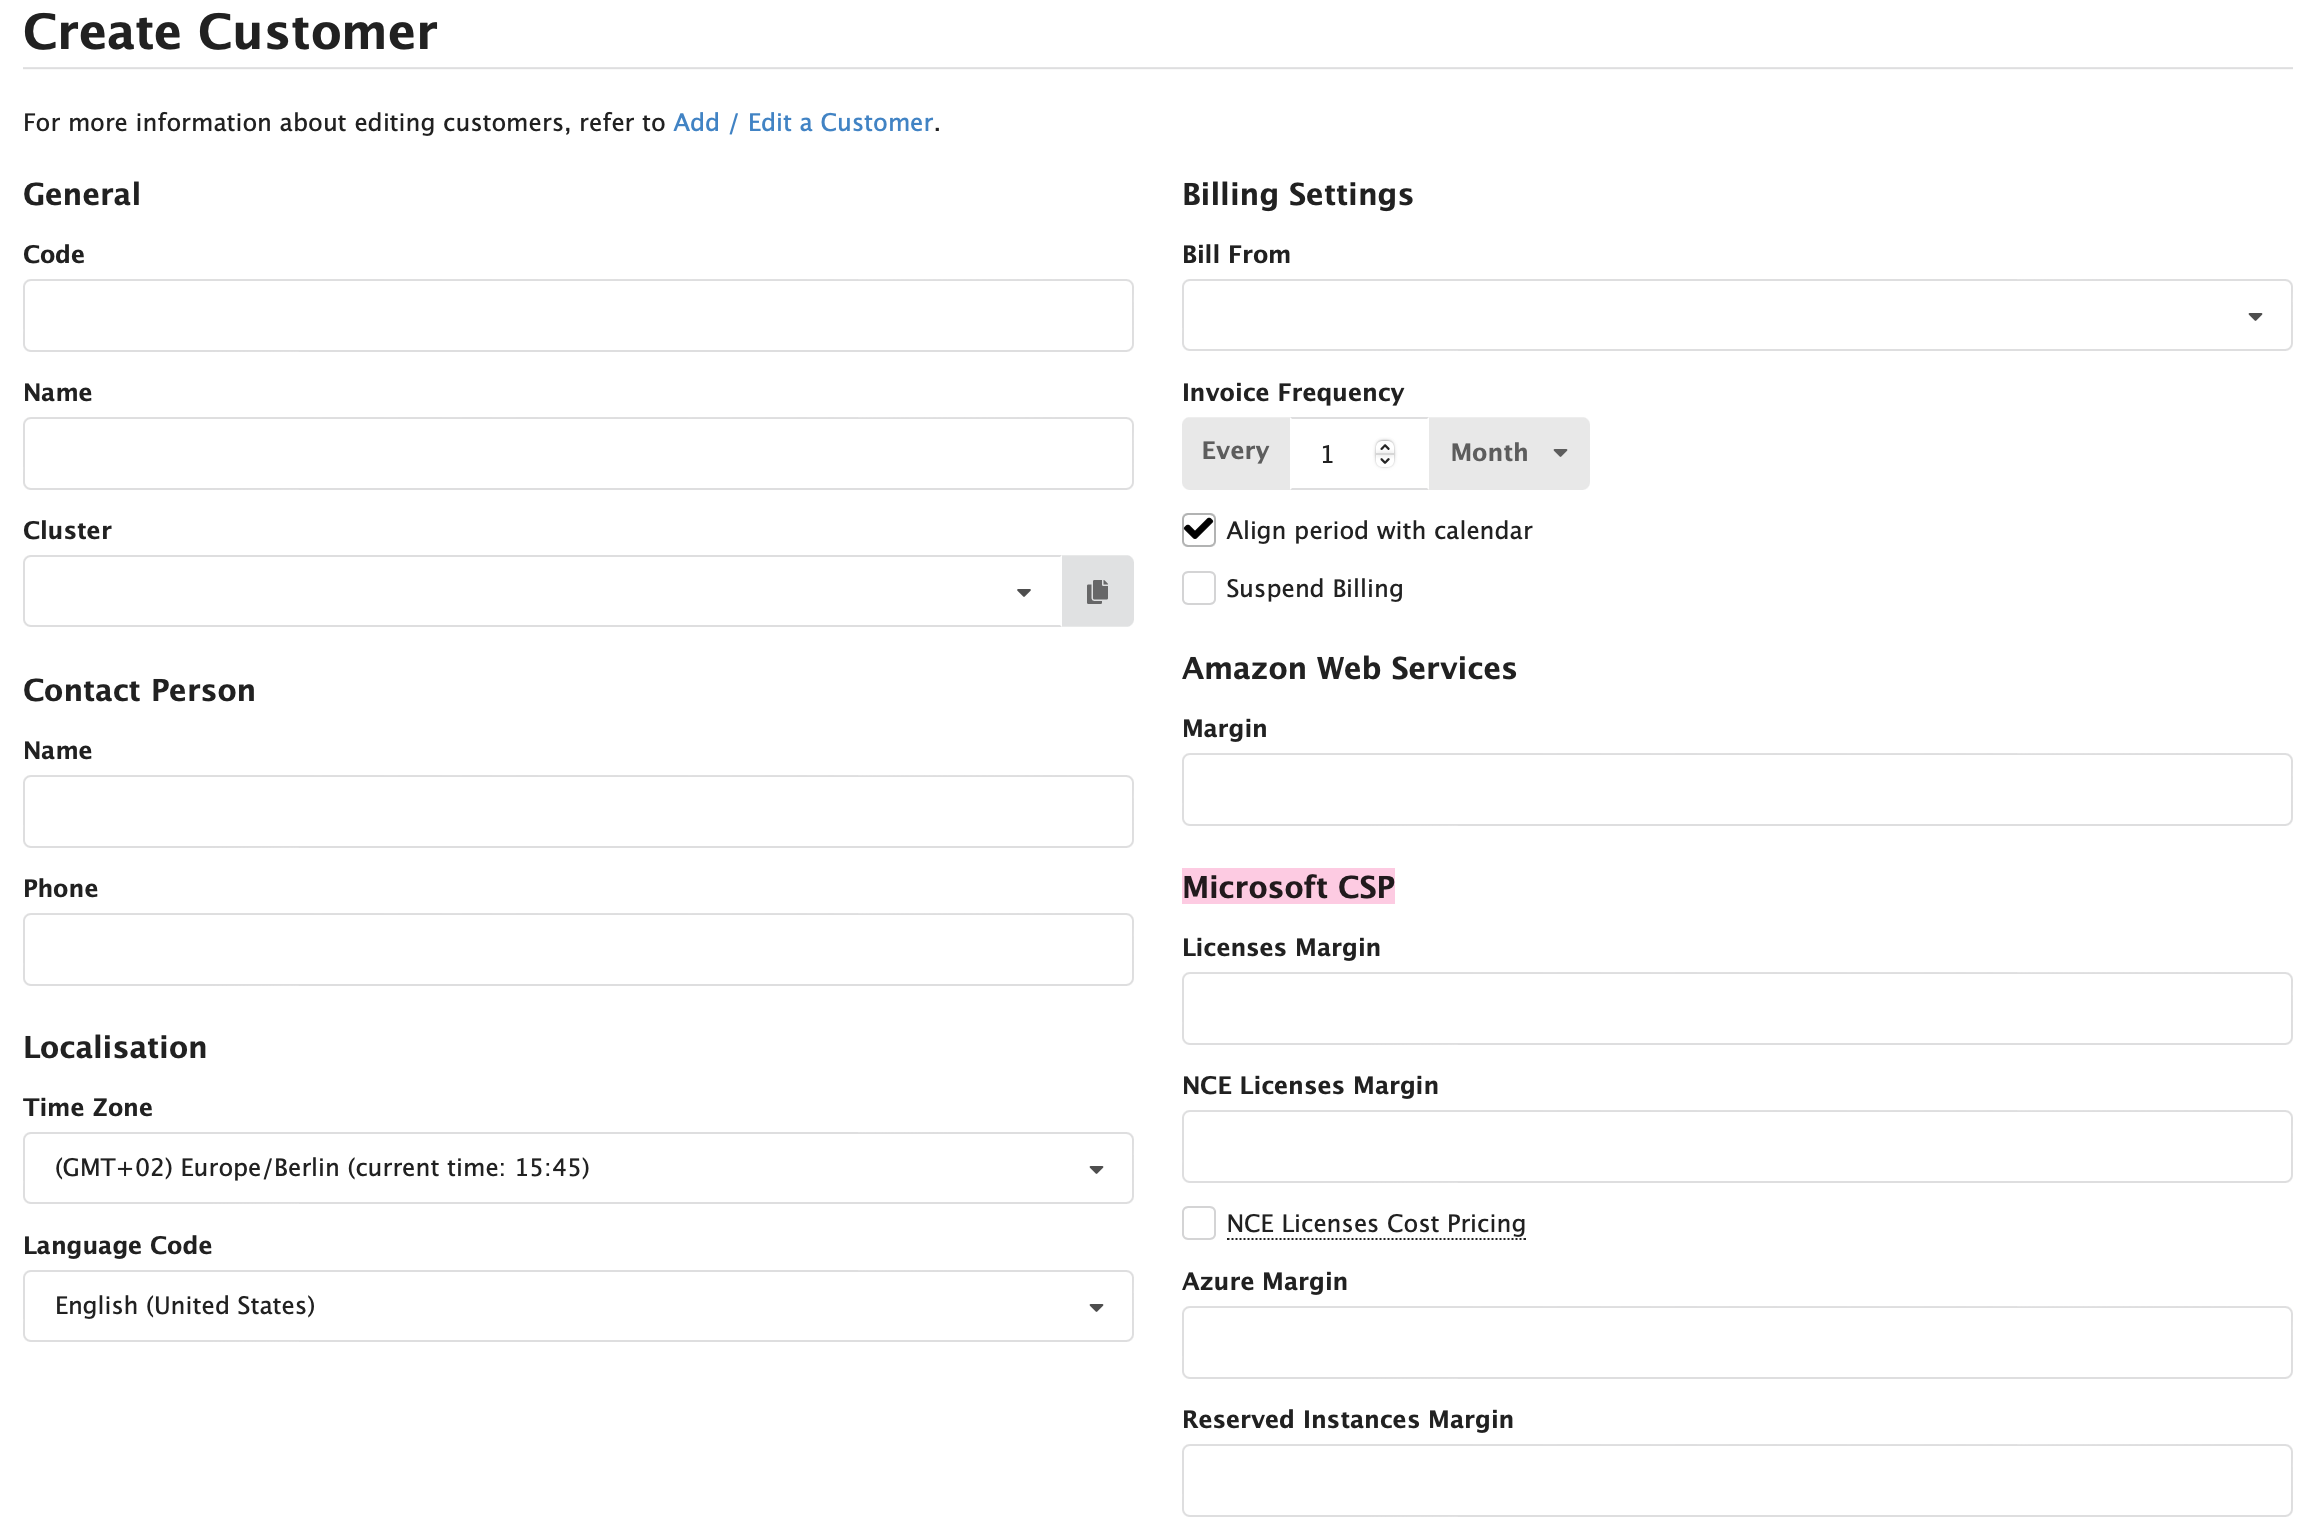Open the Language Code dropdown
The width and height of the screenshot is (2318, 1534).
point(1097,1305)
